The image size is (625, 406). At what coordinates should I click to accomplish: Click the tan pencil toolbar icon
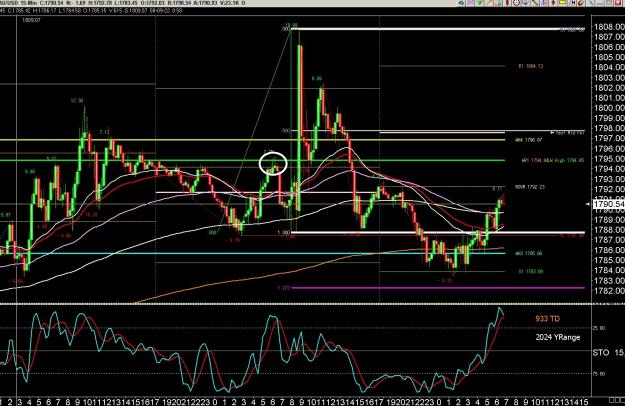[x=489, y=2]
